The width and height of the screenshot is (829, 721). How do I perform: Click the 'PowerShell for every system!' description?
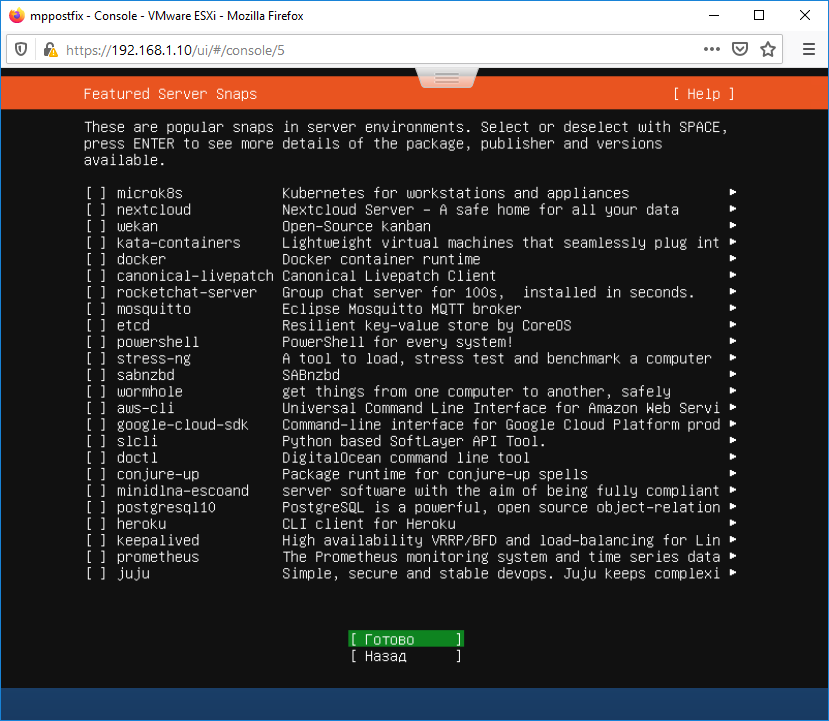397,342
